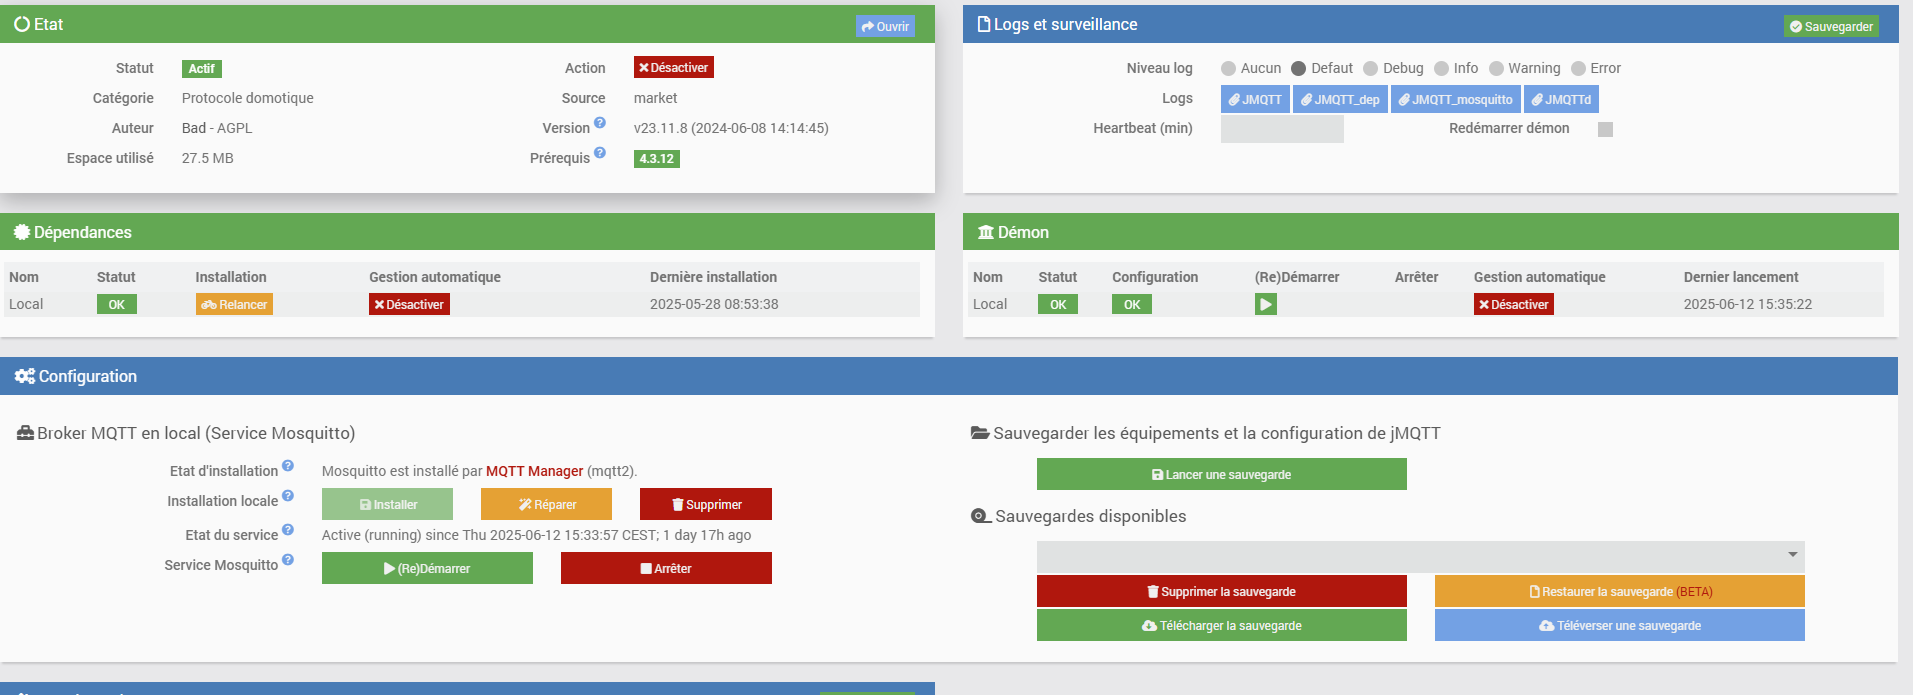Screen dimensions: 1913x695
Task: Open the plugin with the Ouvrir button
Action: [885, 27]
